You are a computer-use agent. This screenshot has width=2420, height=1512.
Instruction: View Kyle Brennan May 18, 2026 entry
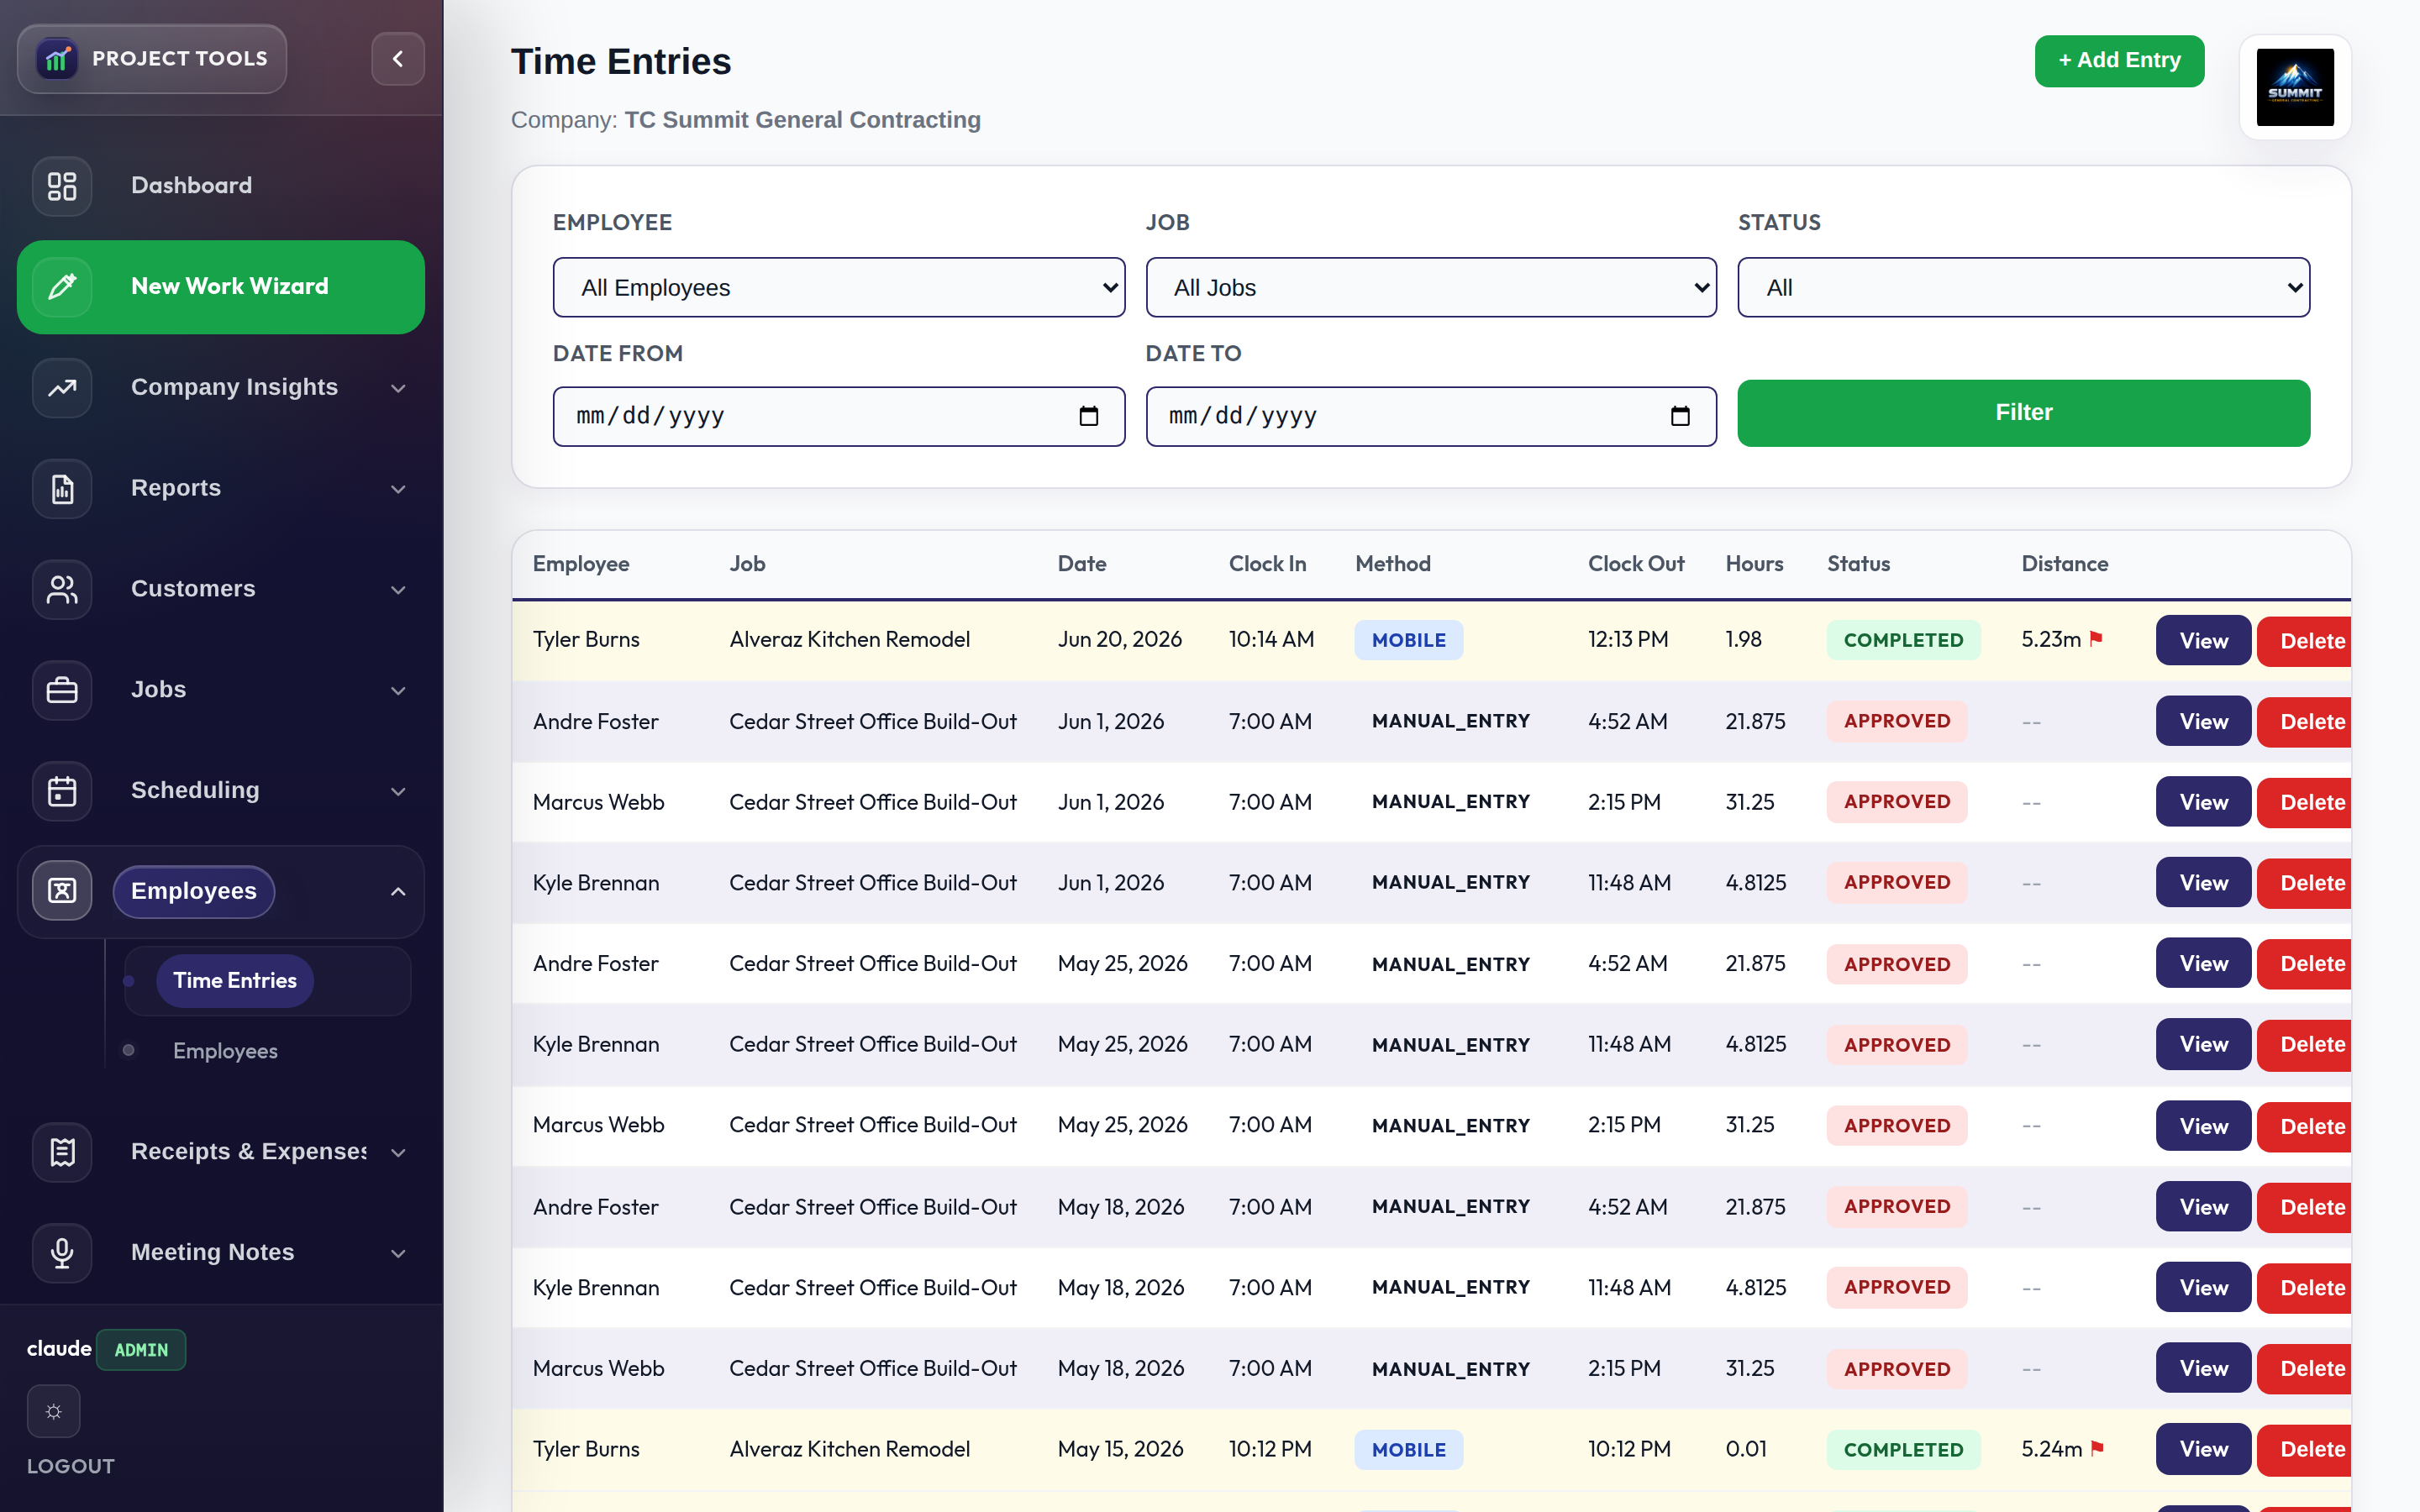tap(2203, 1287)
